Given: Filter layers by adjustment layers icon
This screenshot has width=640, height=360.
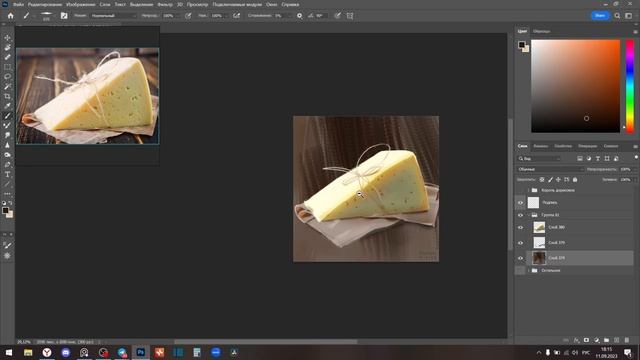Looking at the screenshot, I should tap(589, 158).
